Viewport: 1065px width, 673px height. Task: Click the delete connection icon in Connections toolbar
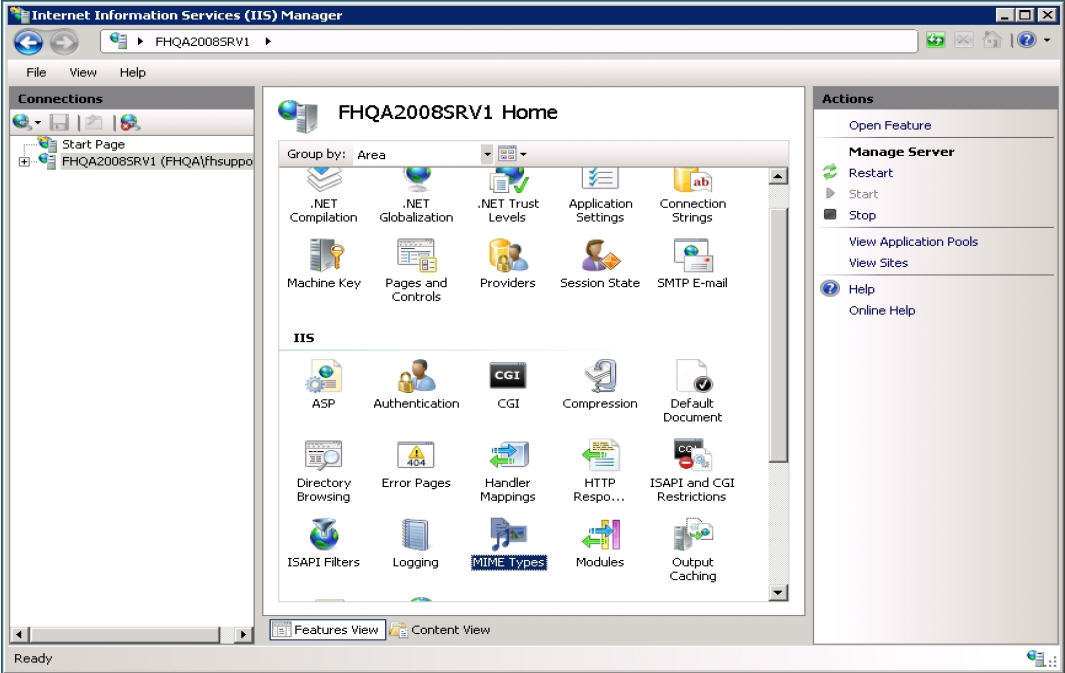tap(129, 122)
